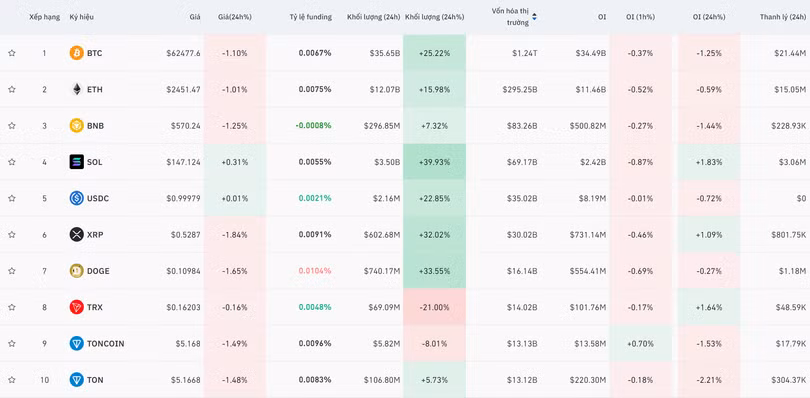Click TRX volume change -21.00%
810x398 pixels.
pyautogui.click(x=434, y=307)
